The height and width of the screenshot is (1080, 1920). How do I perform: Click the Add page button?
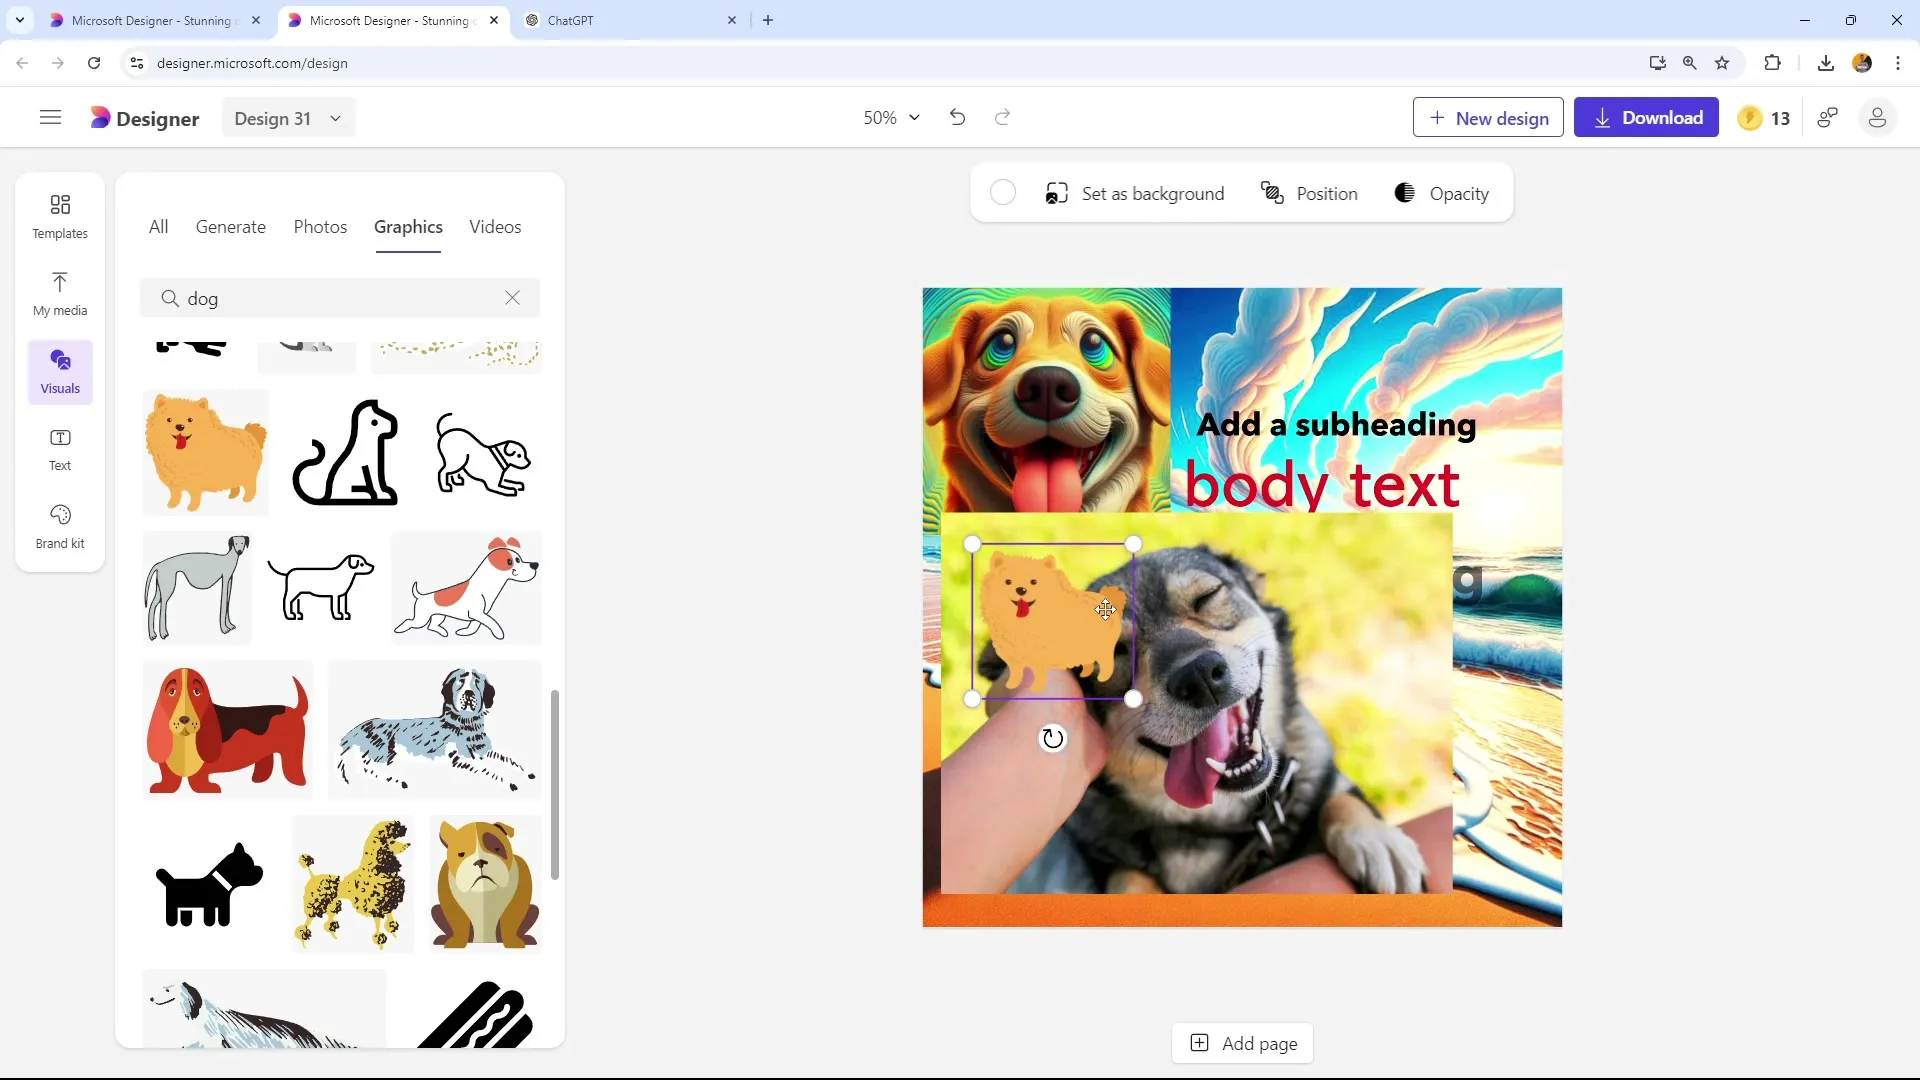[1242, 1044]
